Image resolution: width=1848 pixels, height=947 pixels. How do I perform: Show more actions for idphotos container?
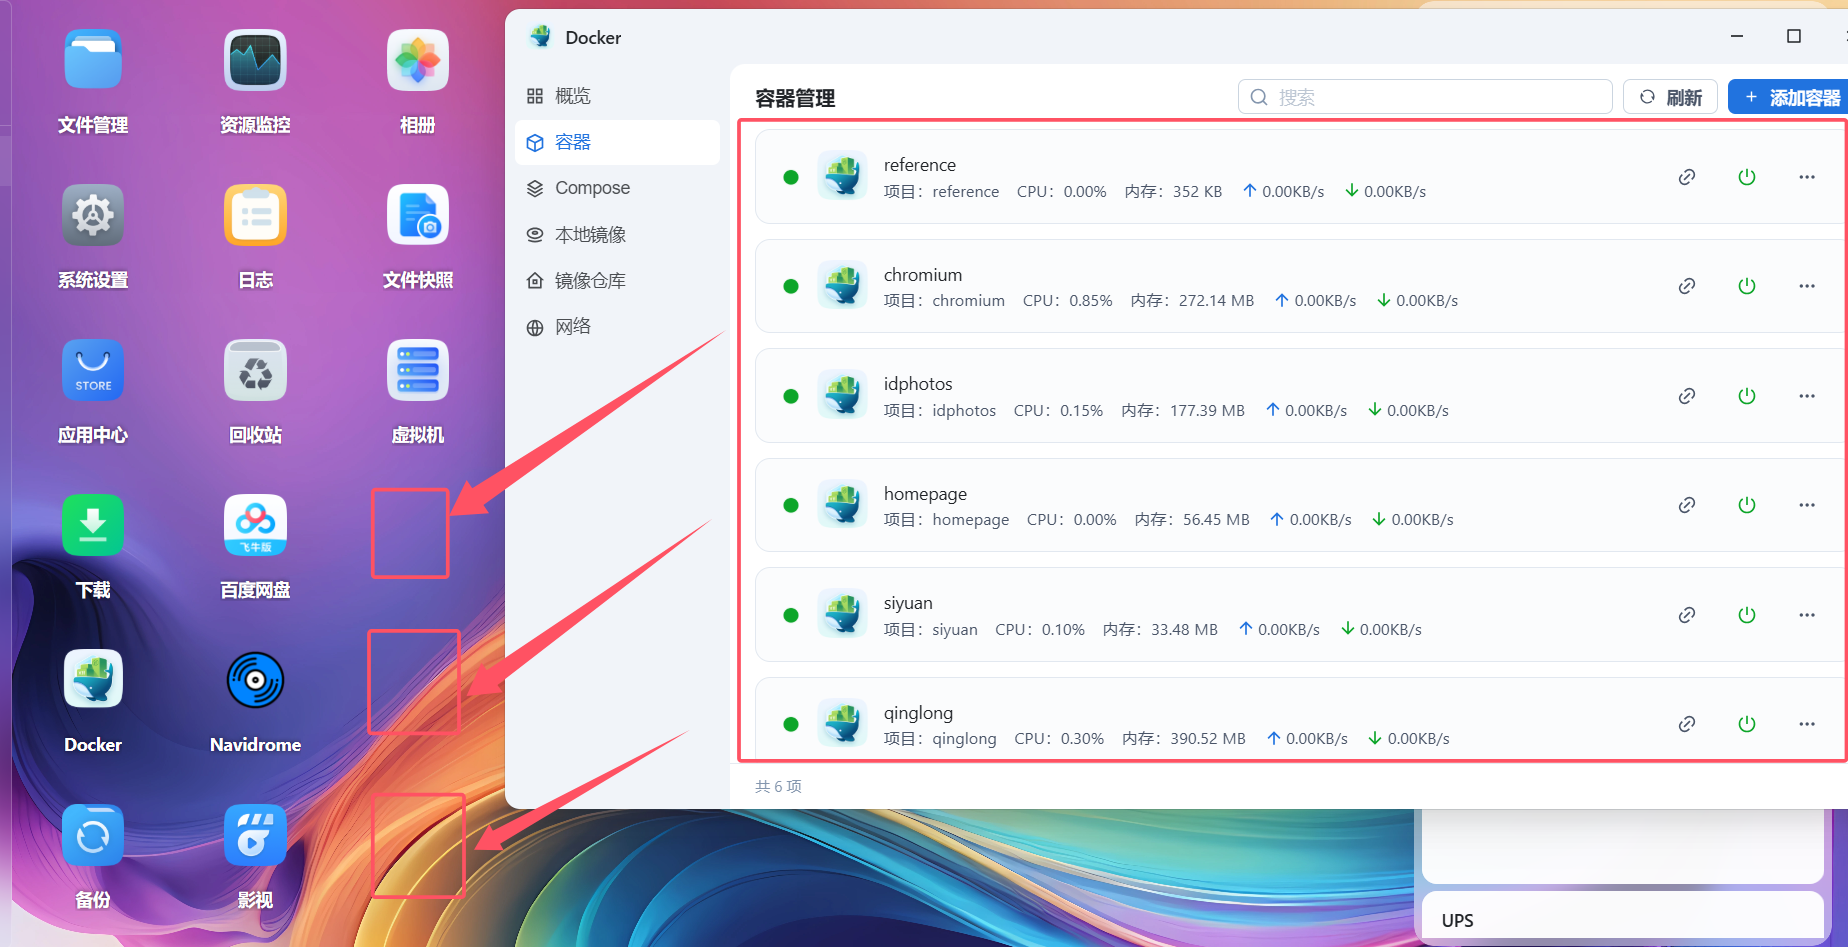(x=1807, y=396)
